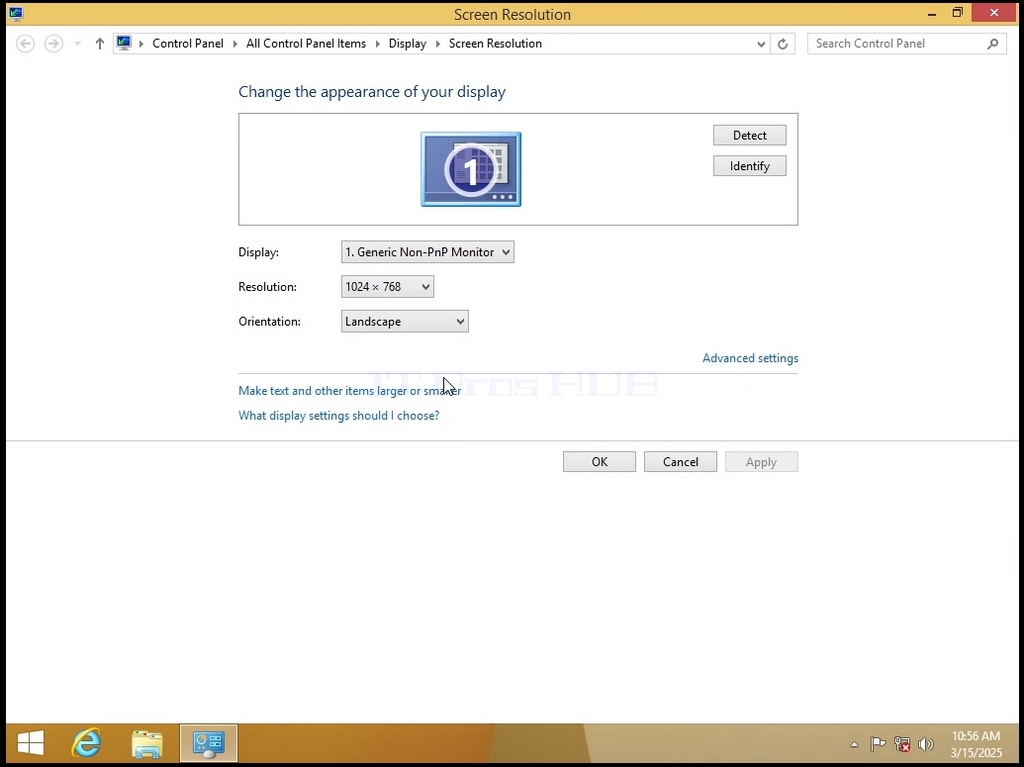The width and height of the screenshot is (1024, 767).
Task: Open the Display monitor dropdown
Action: click(x=427, y=252)
